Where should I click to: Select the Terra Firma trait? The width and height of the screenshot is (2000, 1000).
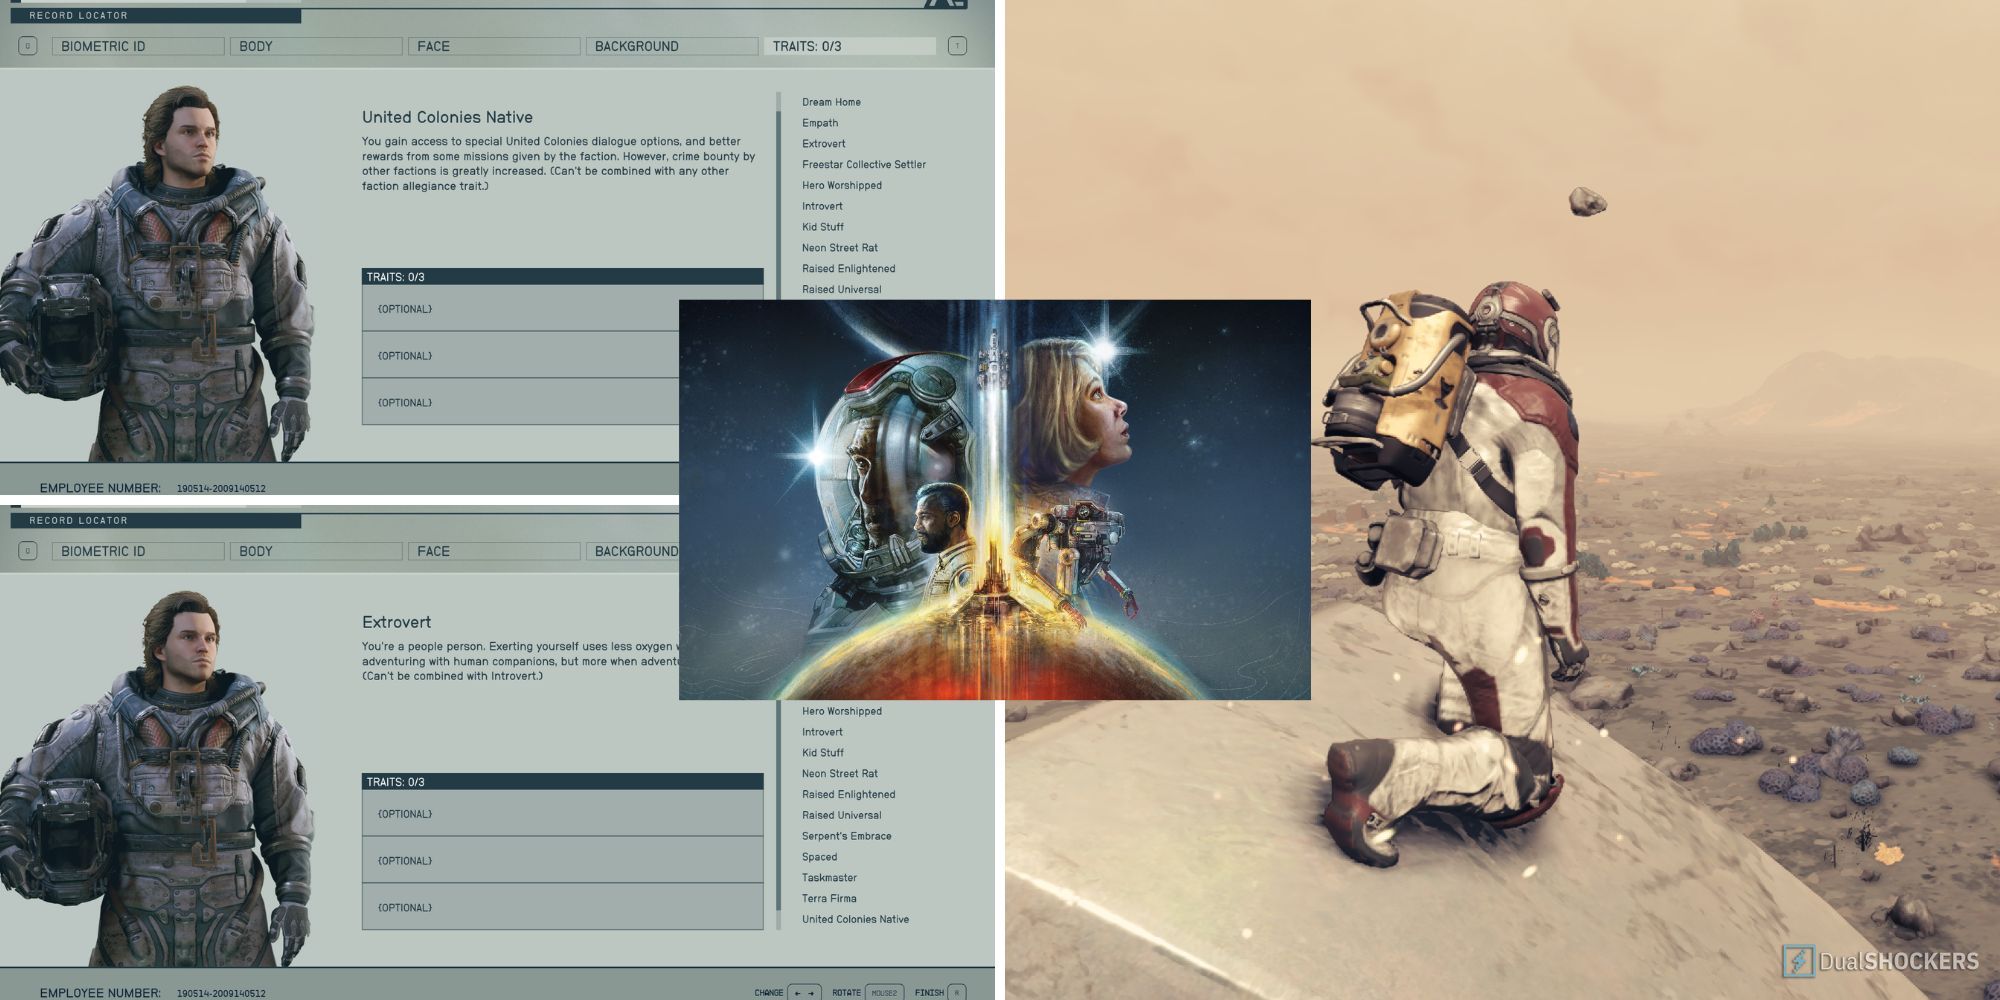829,899
